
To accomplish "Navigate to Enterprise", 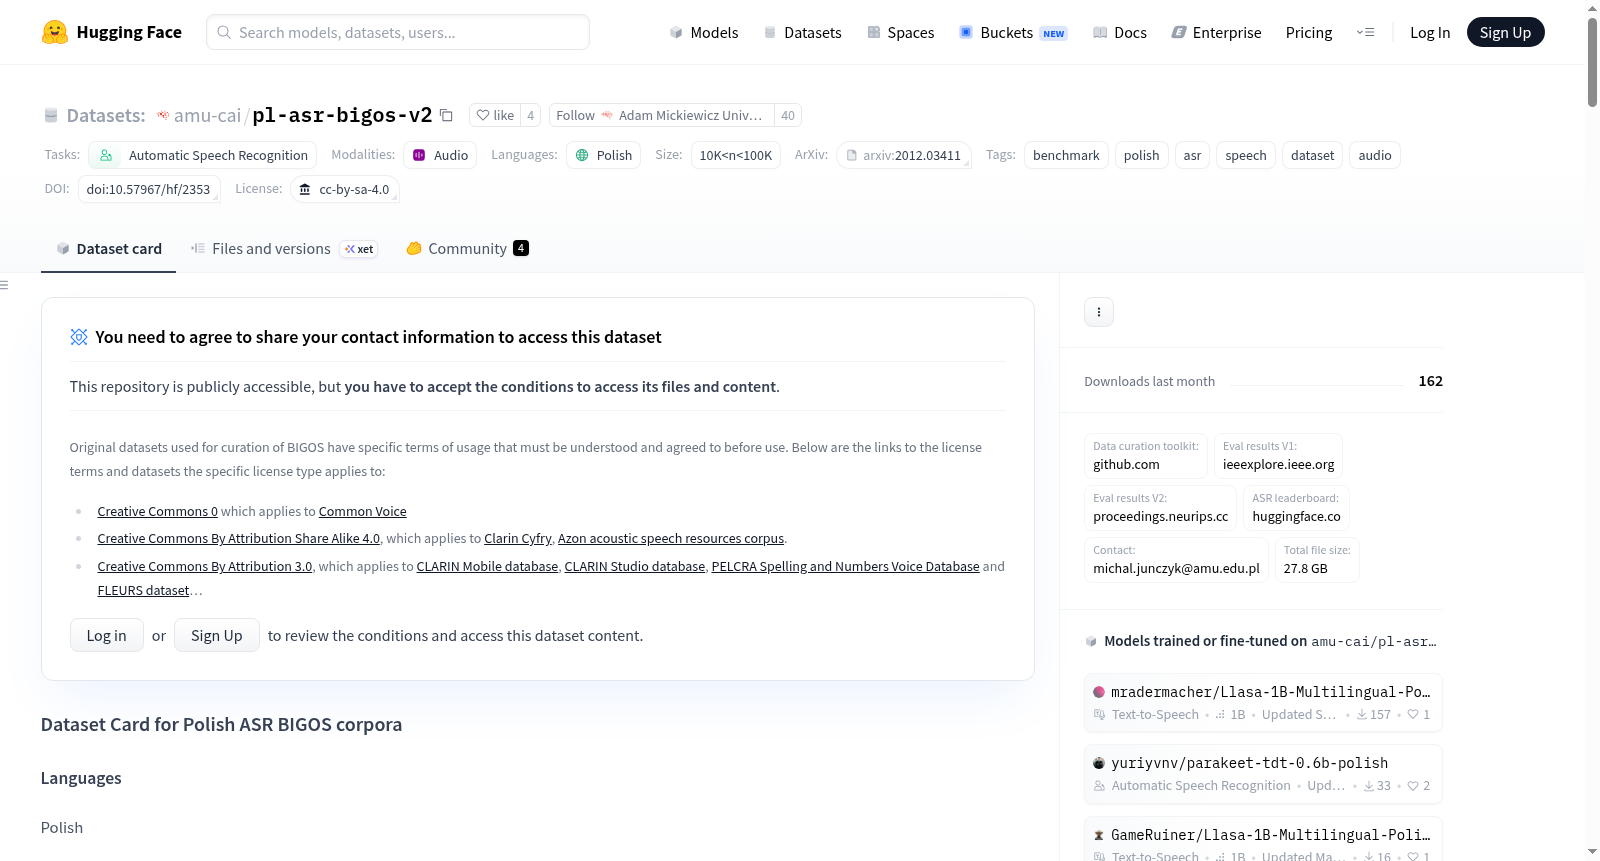I will (x=1216, y=32).
